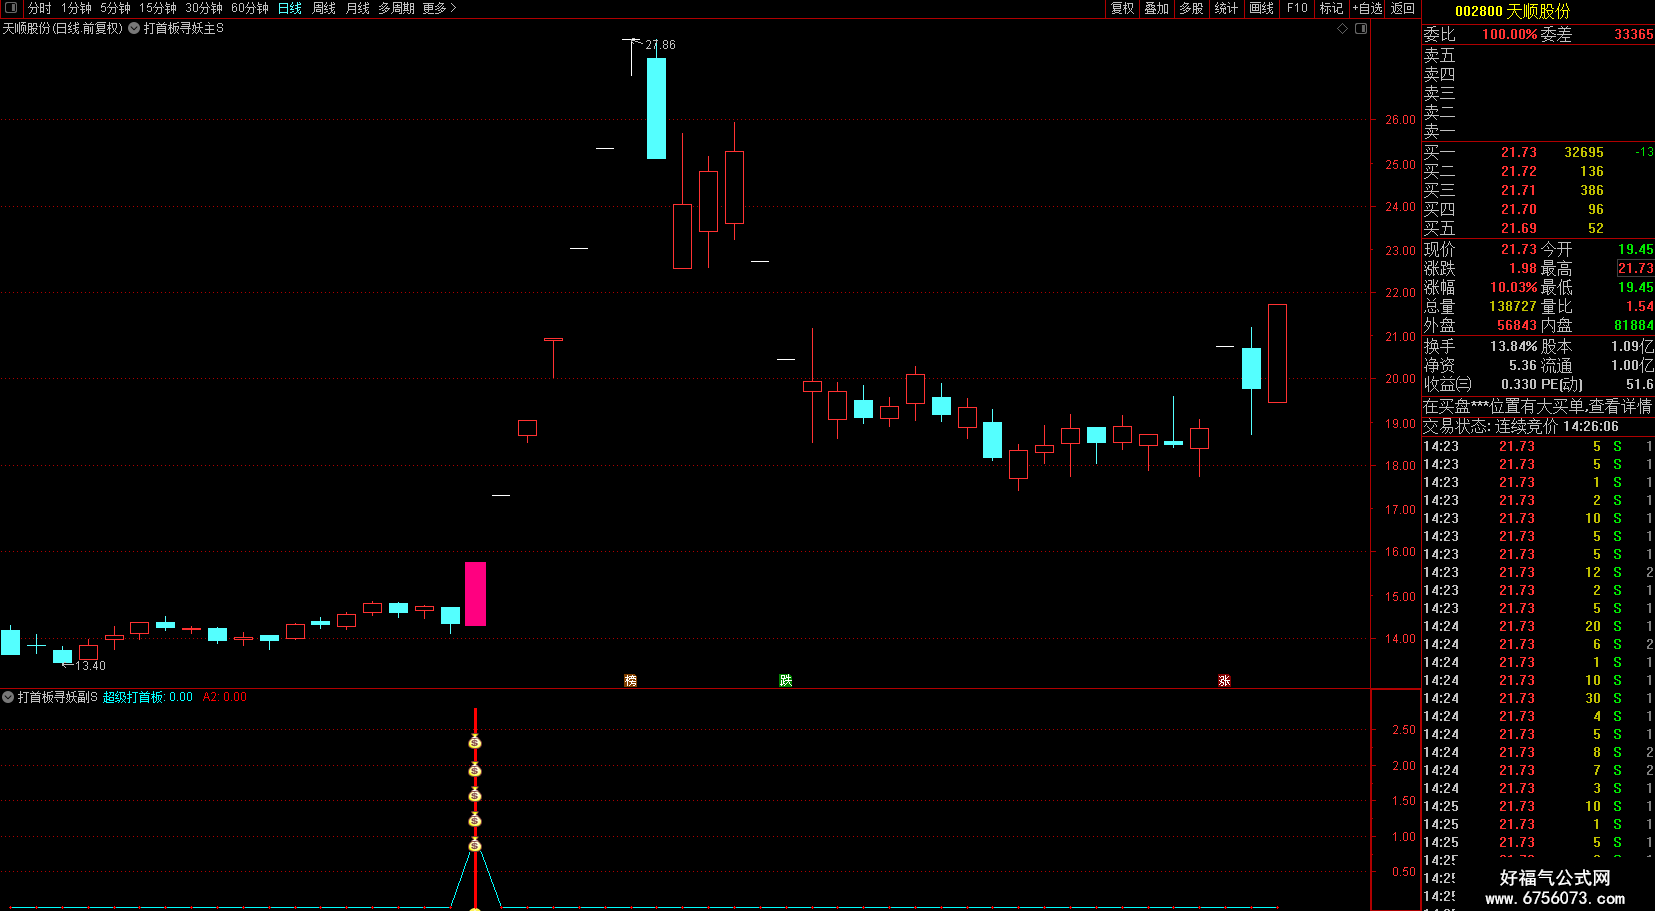The height and width of the screenshot is (911, 1655).
Task: Select the 月线 monthly chart tab
Action: [x=358, y=8]
